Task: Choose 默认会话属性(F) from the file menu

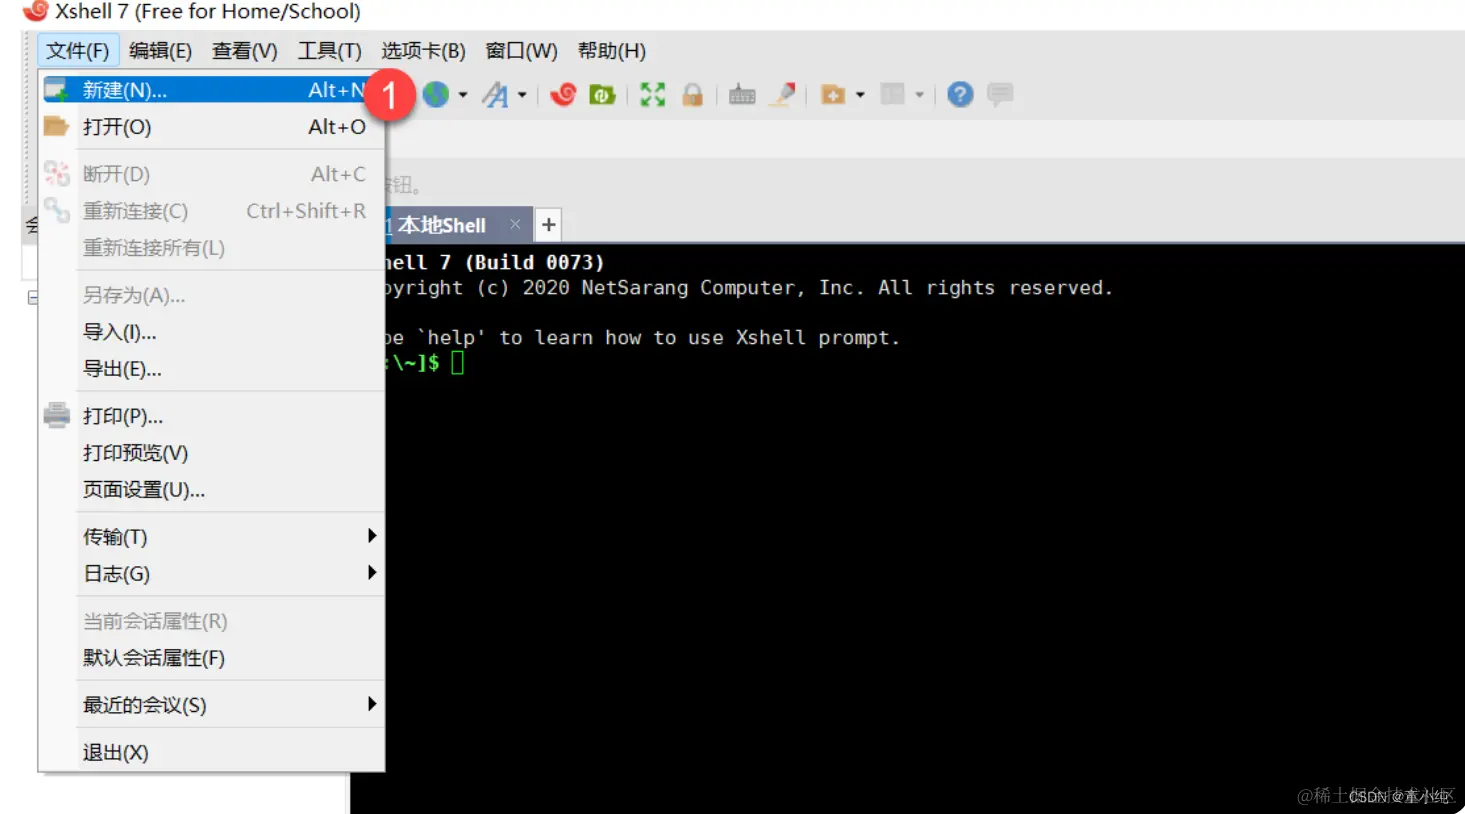Action: click(x=211, y=658)
